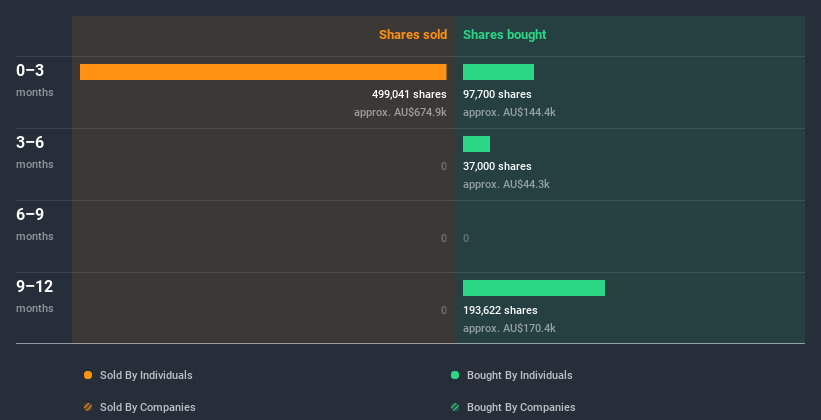Toggle the Sold By Companies legend label

pyautogui.click(x=148, y=407)
